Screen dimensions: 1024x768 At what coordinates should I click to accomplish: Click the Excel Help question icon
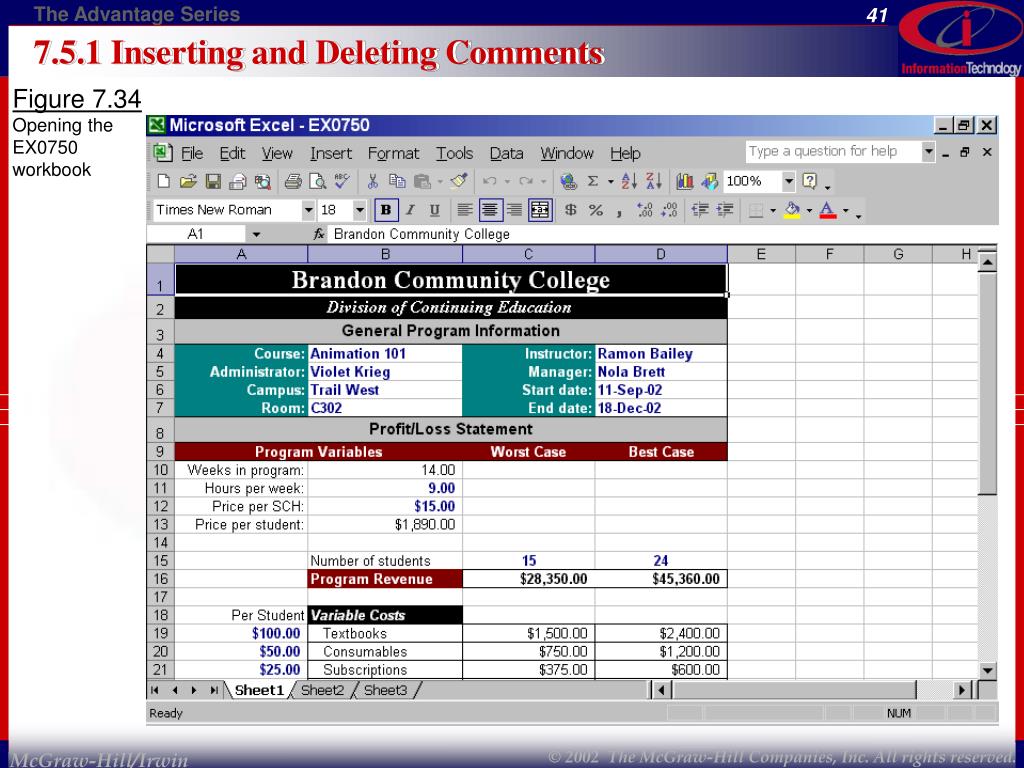pyautogui.click(x=809, y=181)
